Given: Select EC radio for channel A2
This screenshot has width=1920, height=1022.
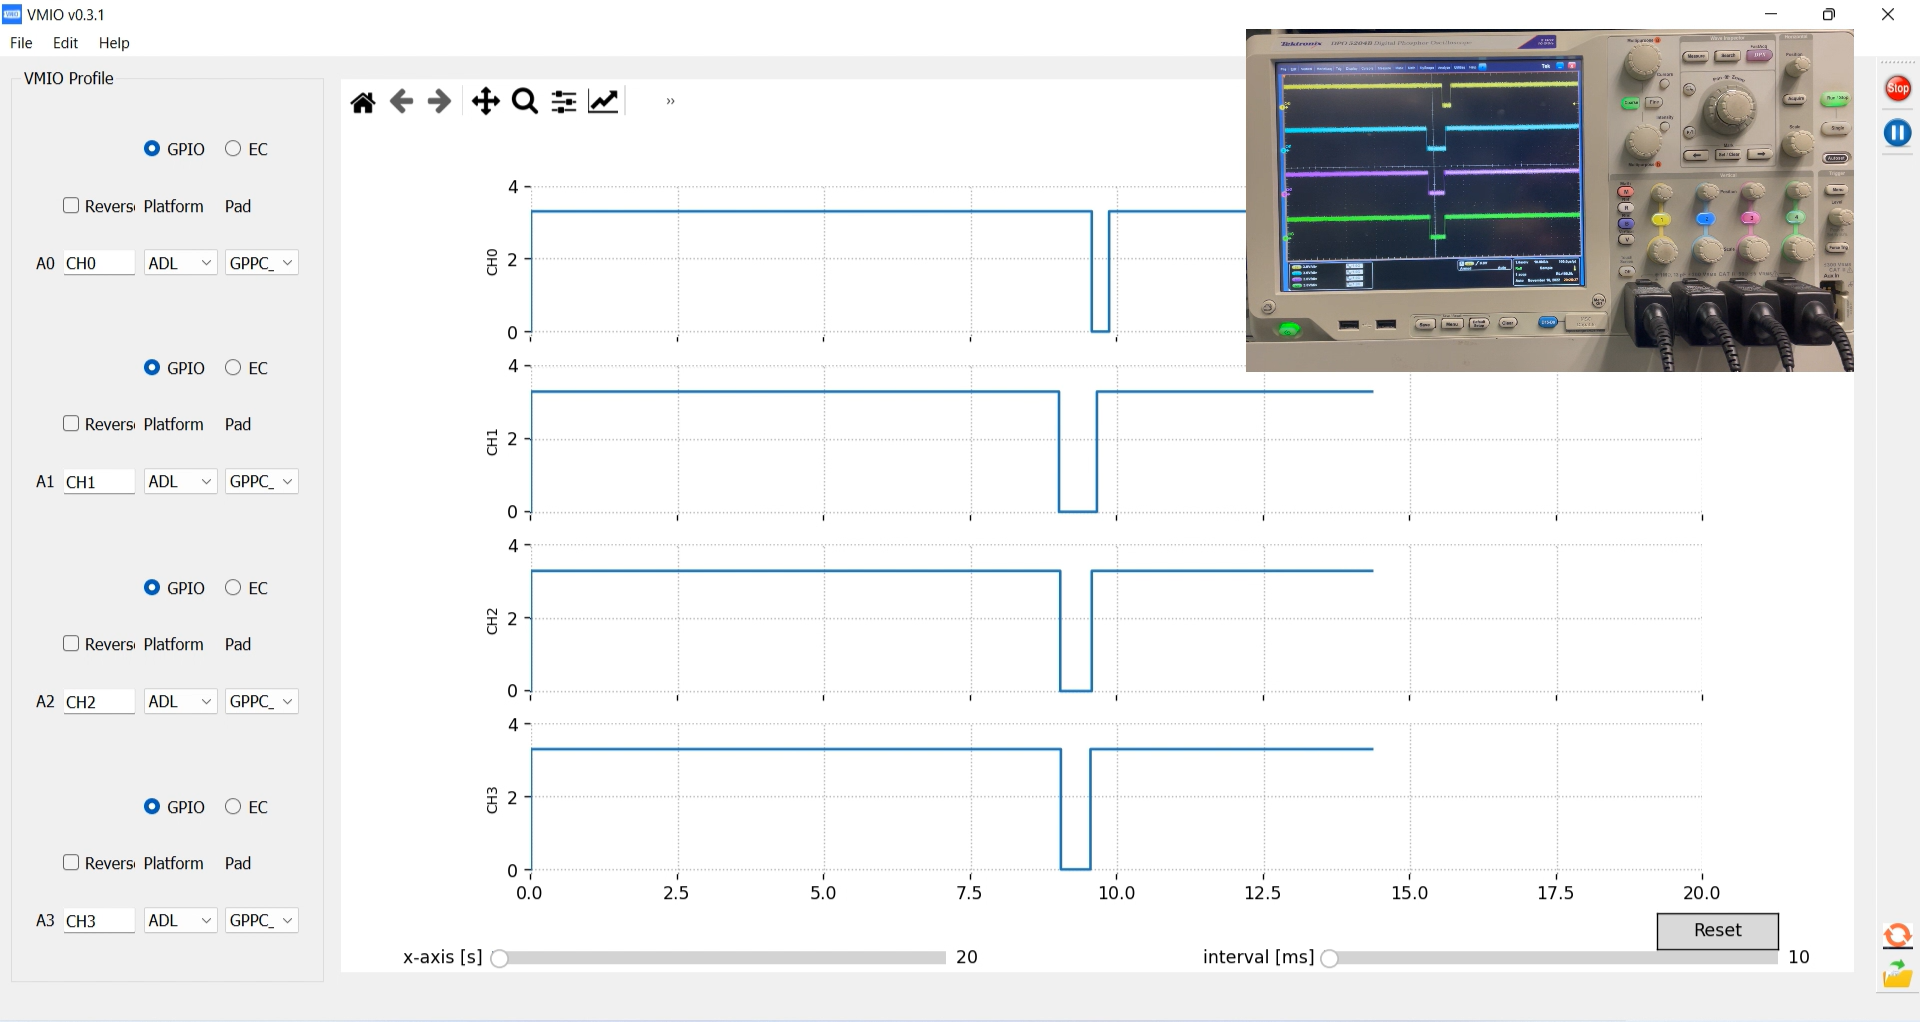Looking at the screenshot, I should pyautogui.click(x=233, y=587).
